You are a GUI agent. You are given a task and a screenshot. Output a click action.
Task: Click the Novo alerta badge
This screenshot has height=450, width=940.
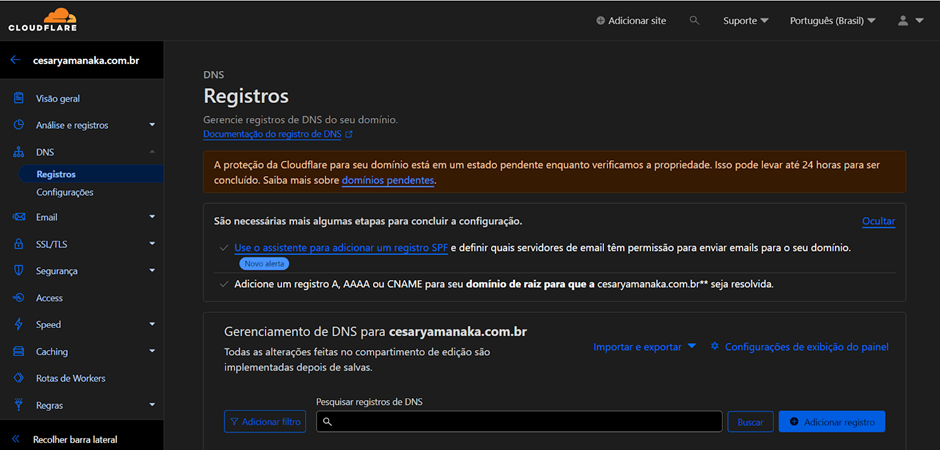tap(264, 264)
